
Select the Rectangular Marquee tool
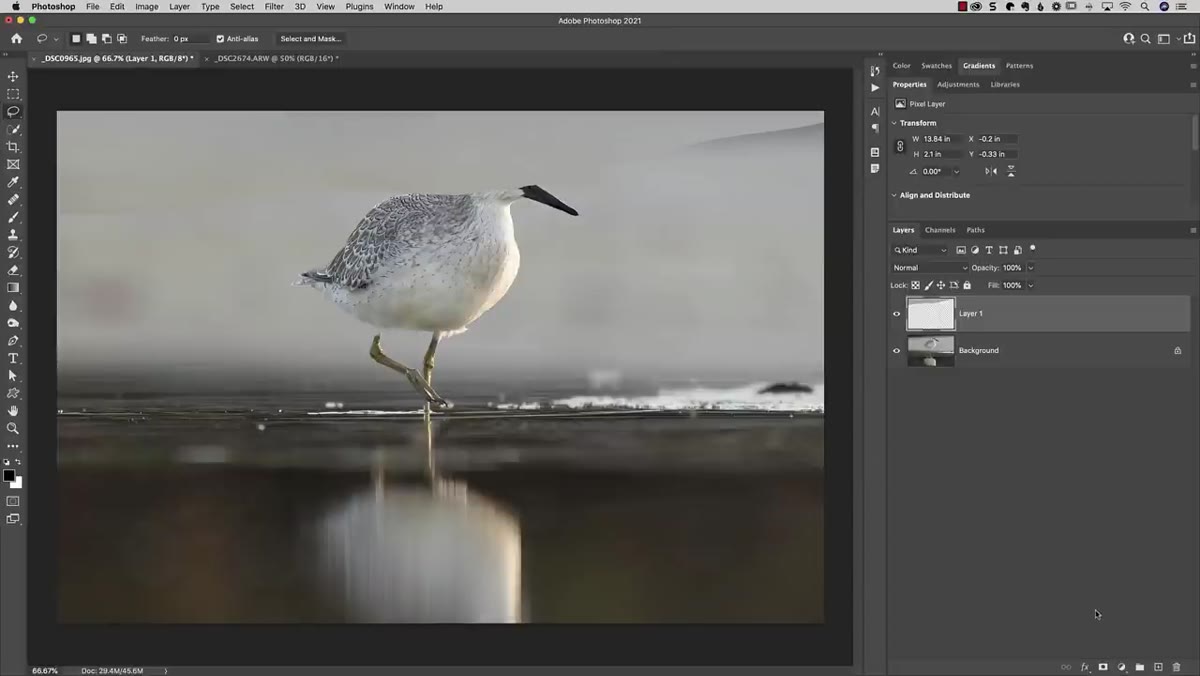click(x=13, y=94)
